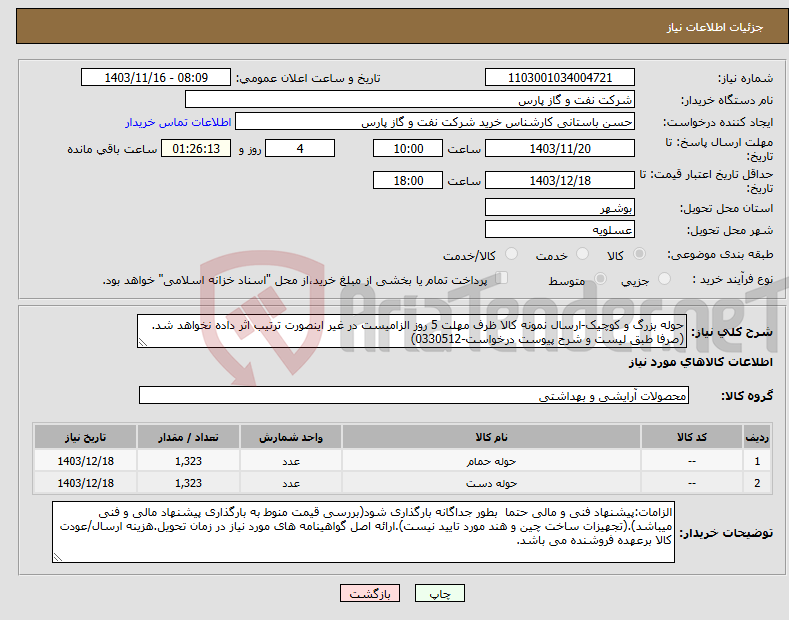Click the response deadline date 1403/11/20

(x=560, y=148)
